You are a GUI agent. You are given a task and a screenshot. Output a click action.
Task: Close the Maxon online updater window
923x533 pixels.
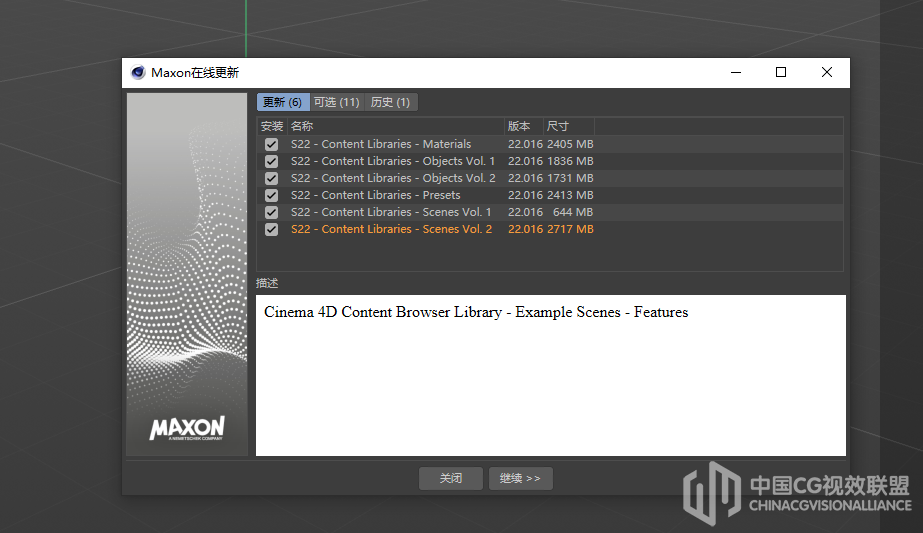pos(827,72)
